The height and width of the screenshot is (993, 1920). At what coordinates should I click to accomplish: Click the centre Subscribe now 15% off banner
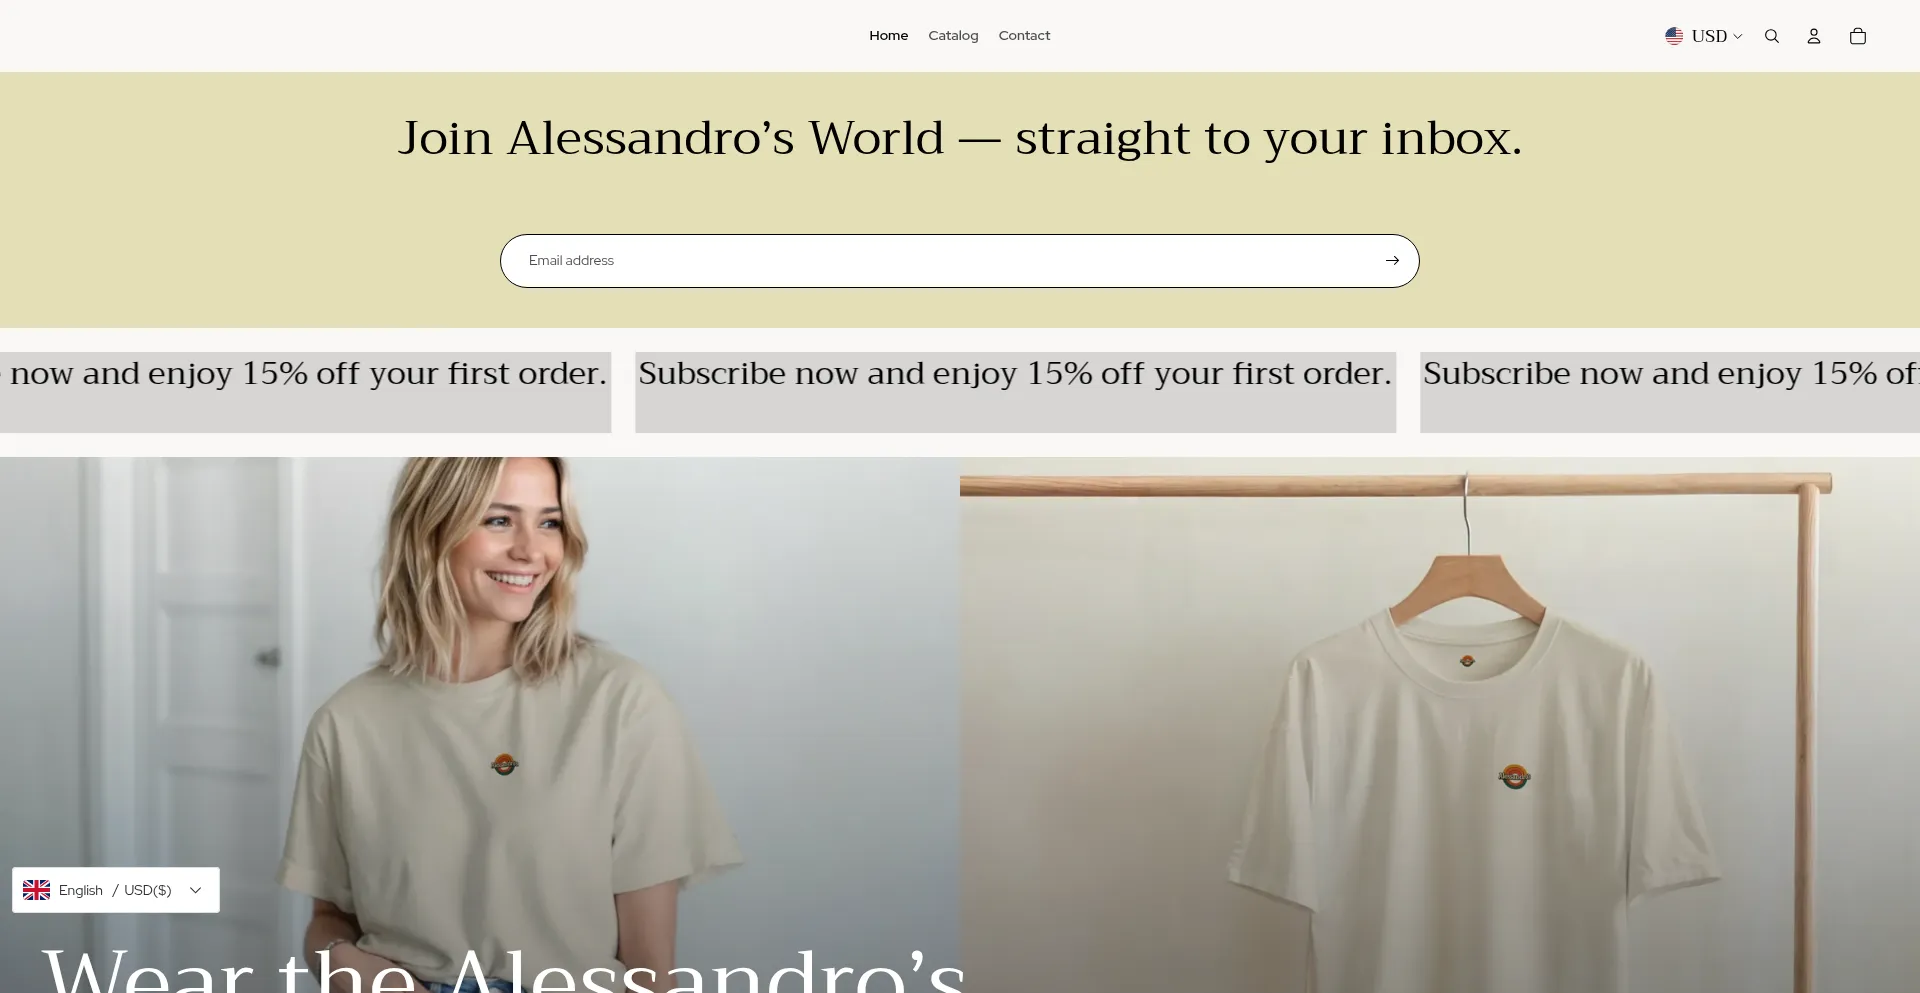point(1015,392)
